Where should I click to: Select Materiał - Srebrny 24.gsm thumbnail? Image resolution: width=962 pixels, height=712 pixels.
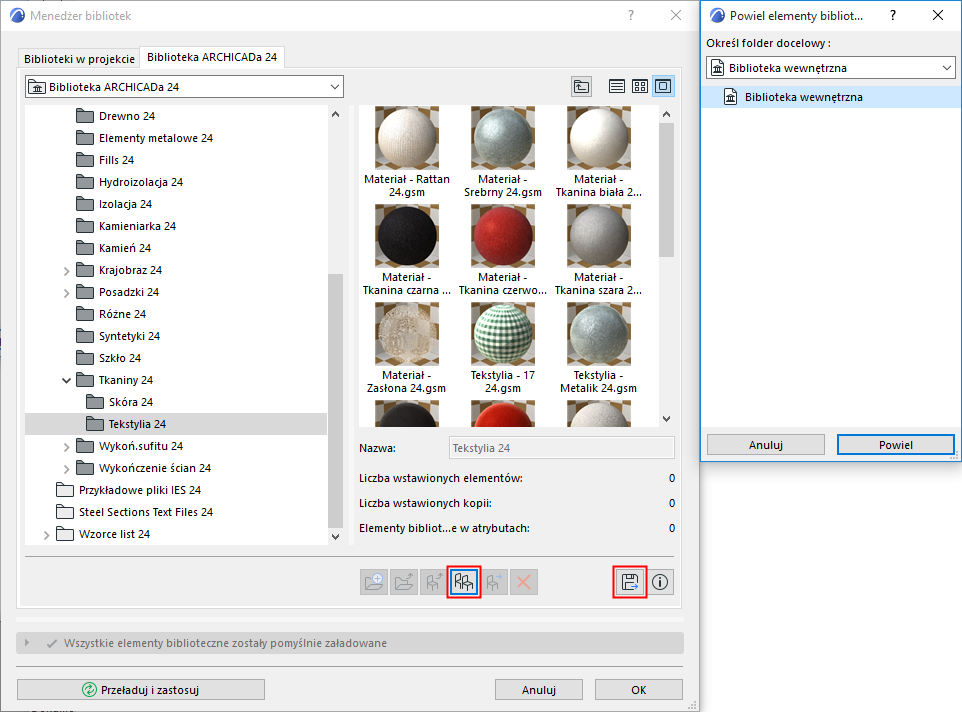[502, 138]
